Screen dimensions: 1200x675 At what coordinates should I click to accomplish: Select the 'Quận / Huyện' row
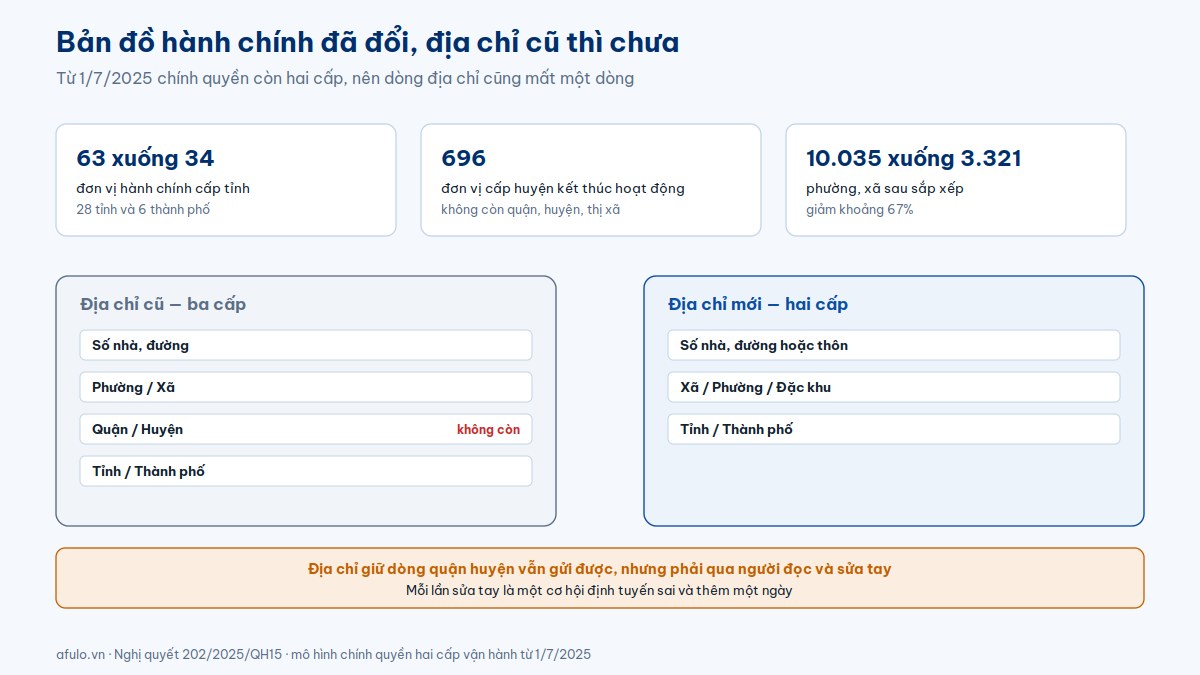pos(306,429)
